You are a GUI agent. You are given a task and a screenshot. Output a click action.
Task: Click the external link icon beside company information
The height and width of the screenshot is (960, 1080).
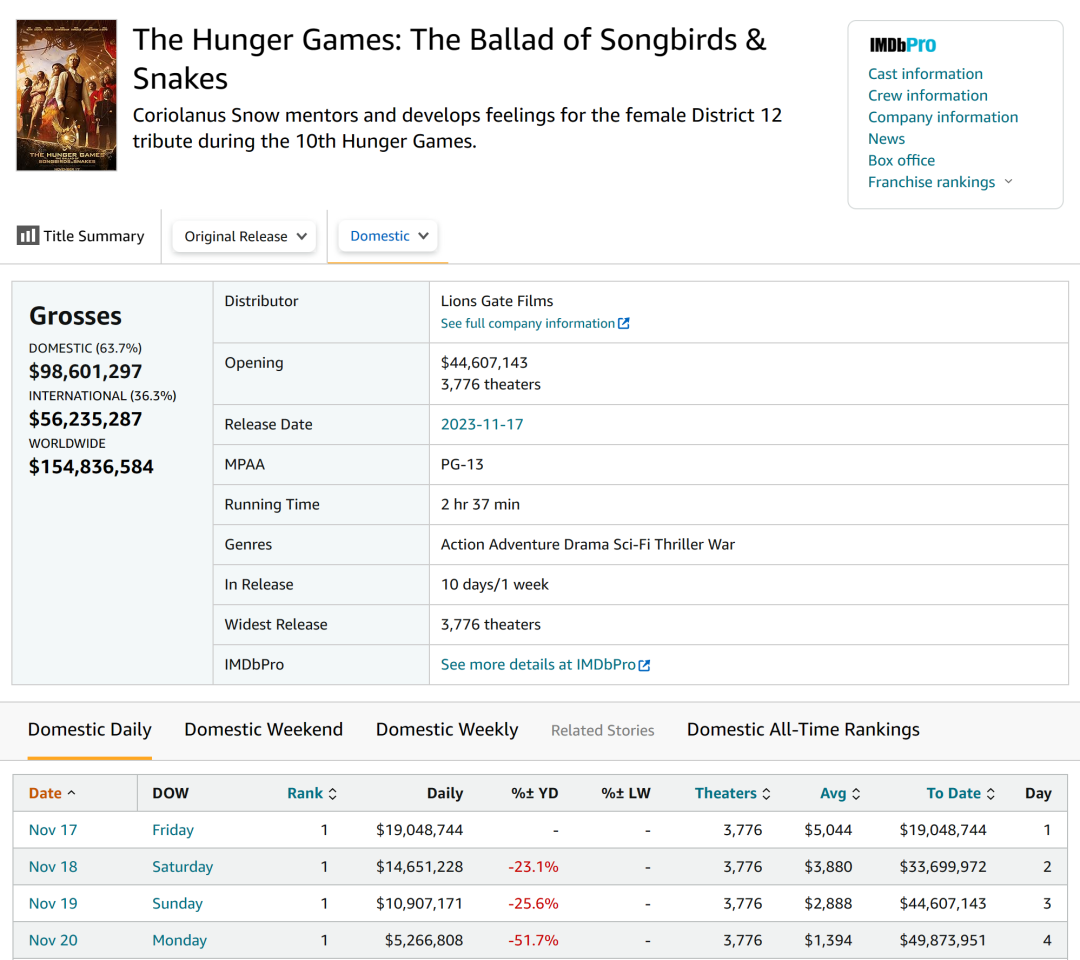624,324
